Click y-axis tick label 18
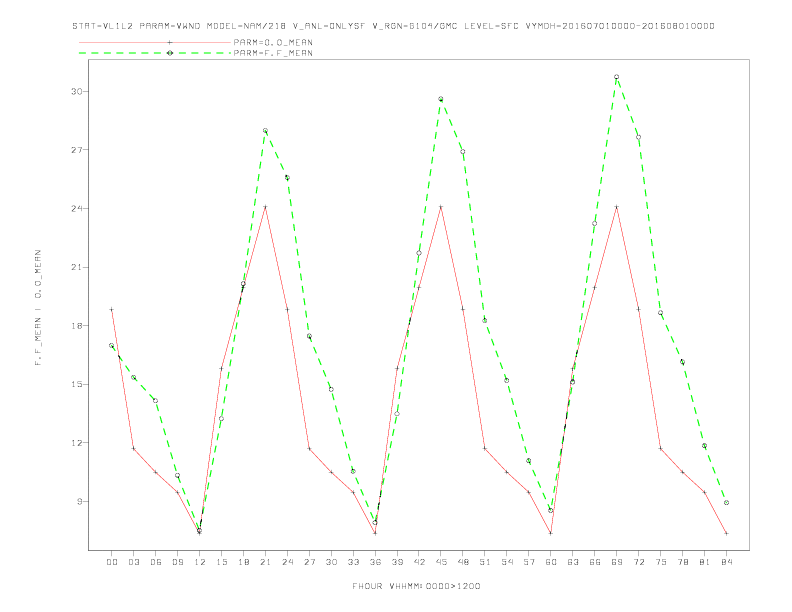The width and height of the screenshot is (792, 612). pos(76,326)
